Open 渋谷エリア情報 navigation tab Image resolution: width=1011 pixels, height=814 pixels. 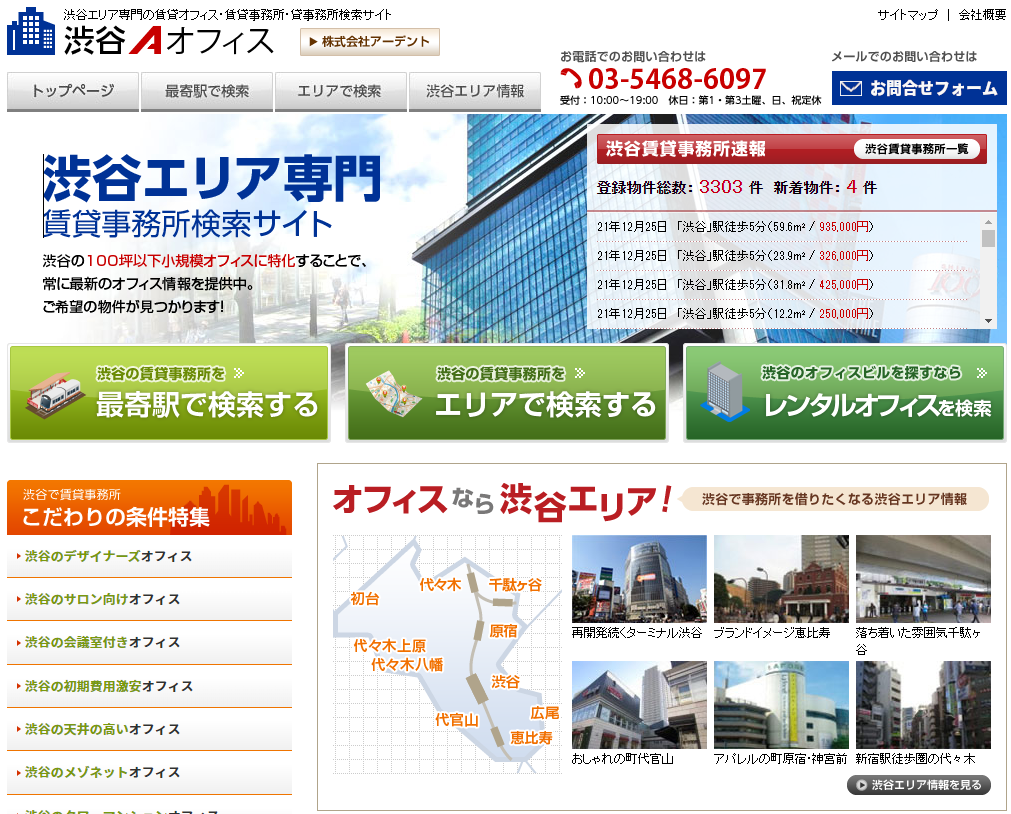tap(475, 92)
